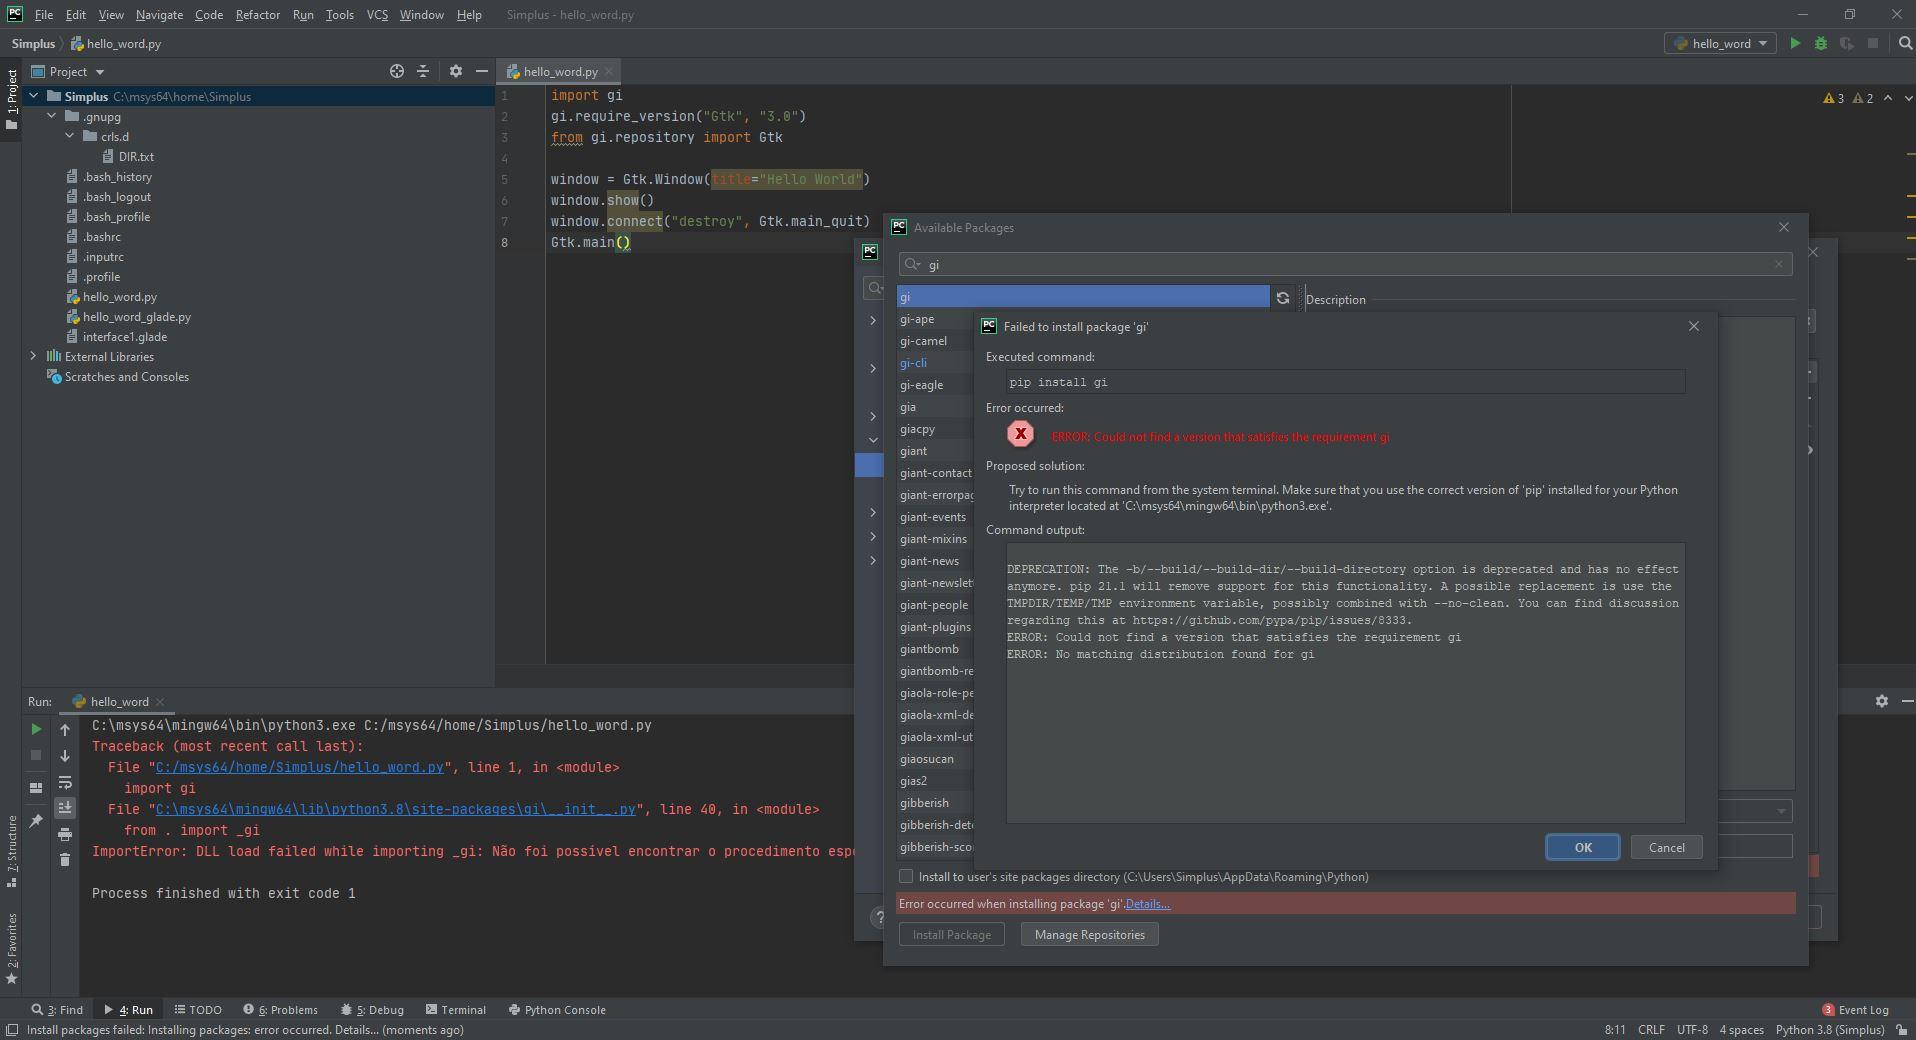Click the Debug bug icon in the top toolbar
This screenshot has width=1916, height=1040.
click(1820, 43)
